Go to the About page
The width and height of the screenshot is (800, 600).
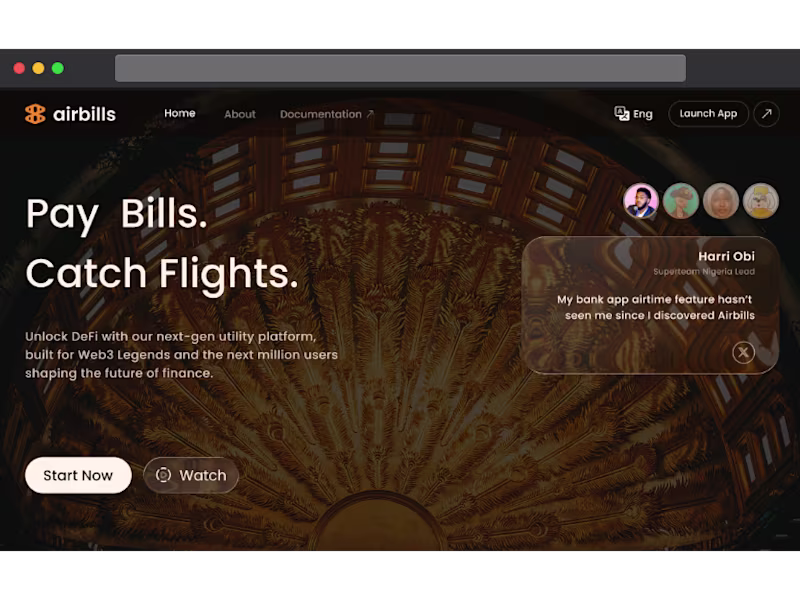click(240, 114)
